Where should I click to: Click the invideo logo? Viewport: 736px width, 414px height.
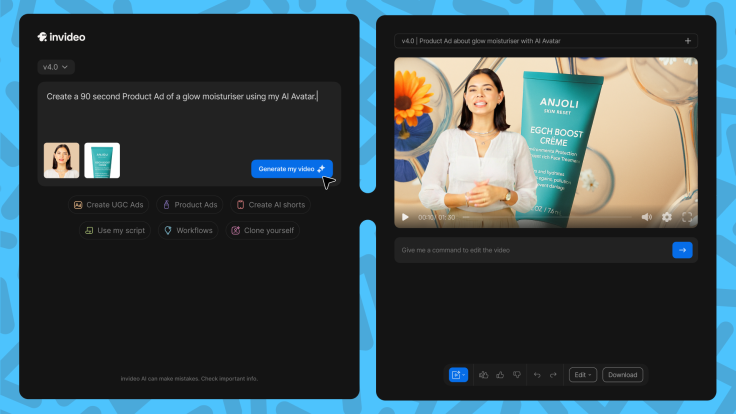[x=61, y=37]
